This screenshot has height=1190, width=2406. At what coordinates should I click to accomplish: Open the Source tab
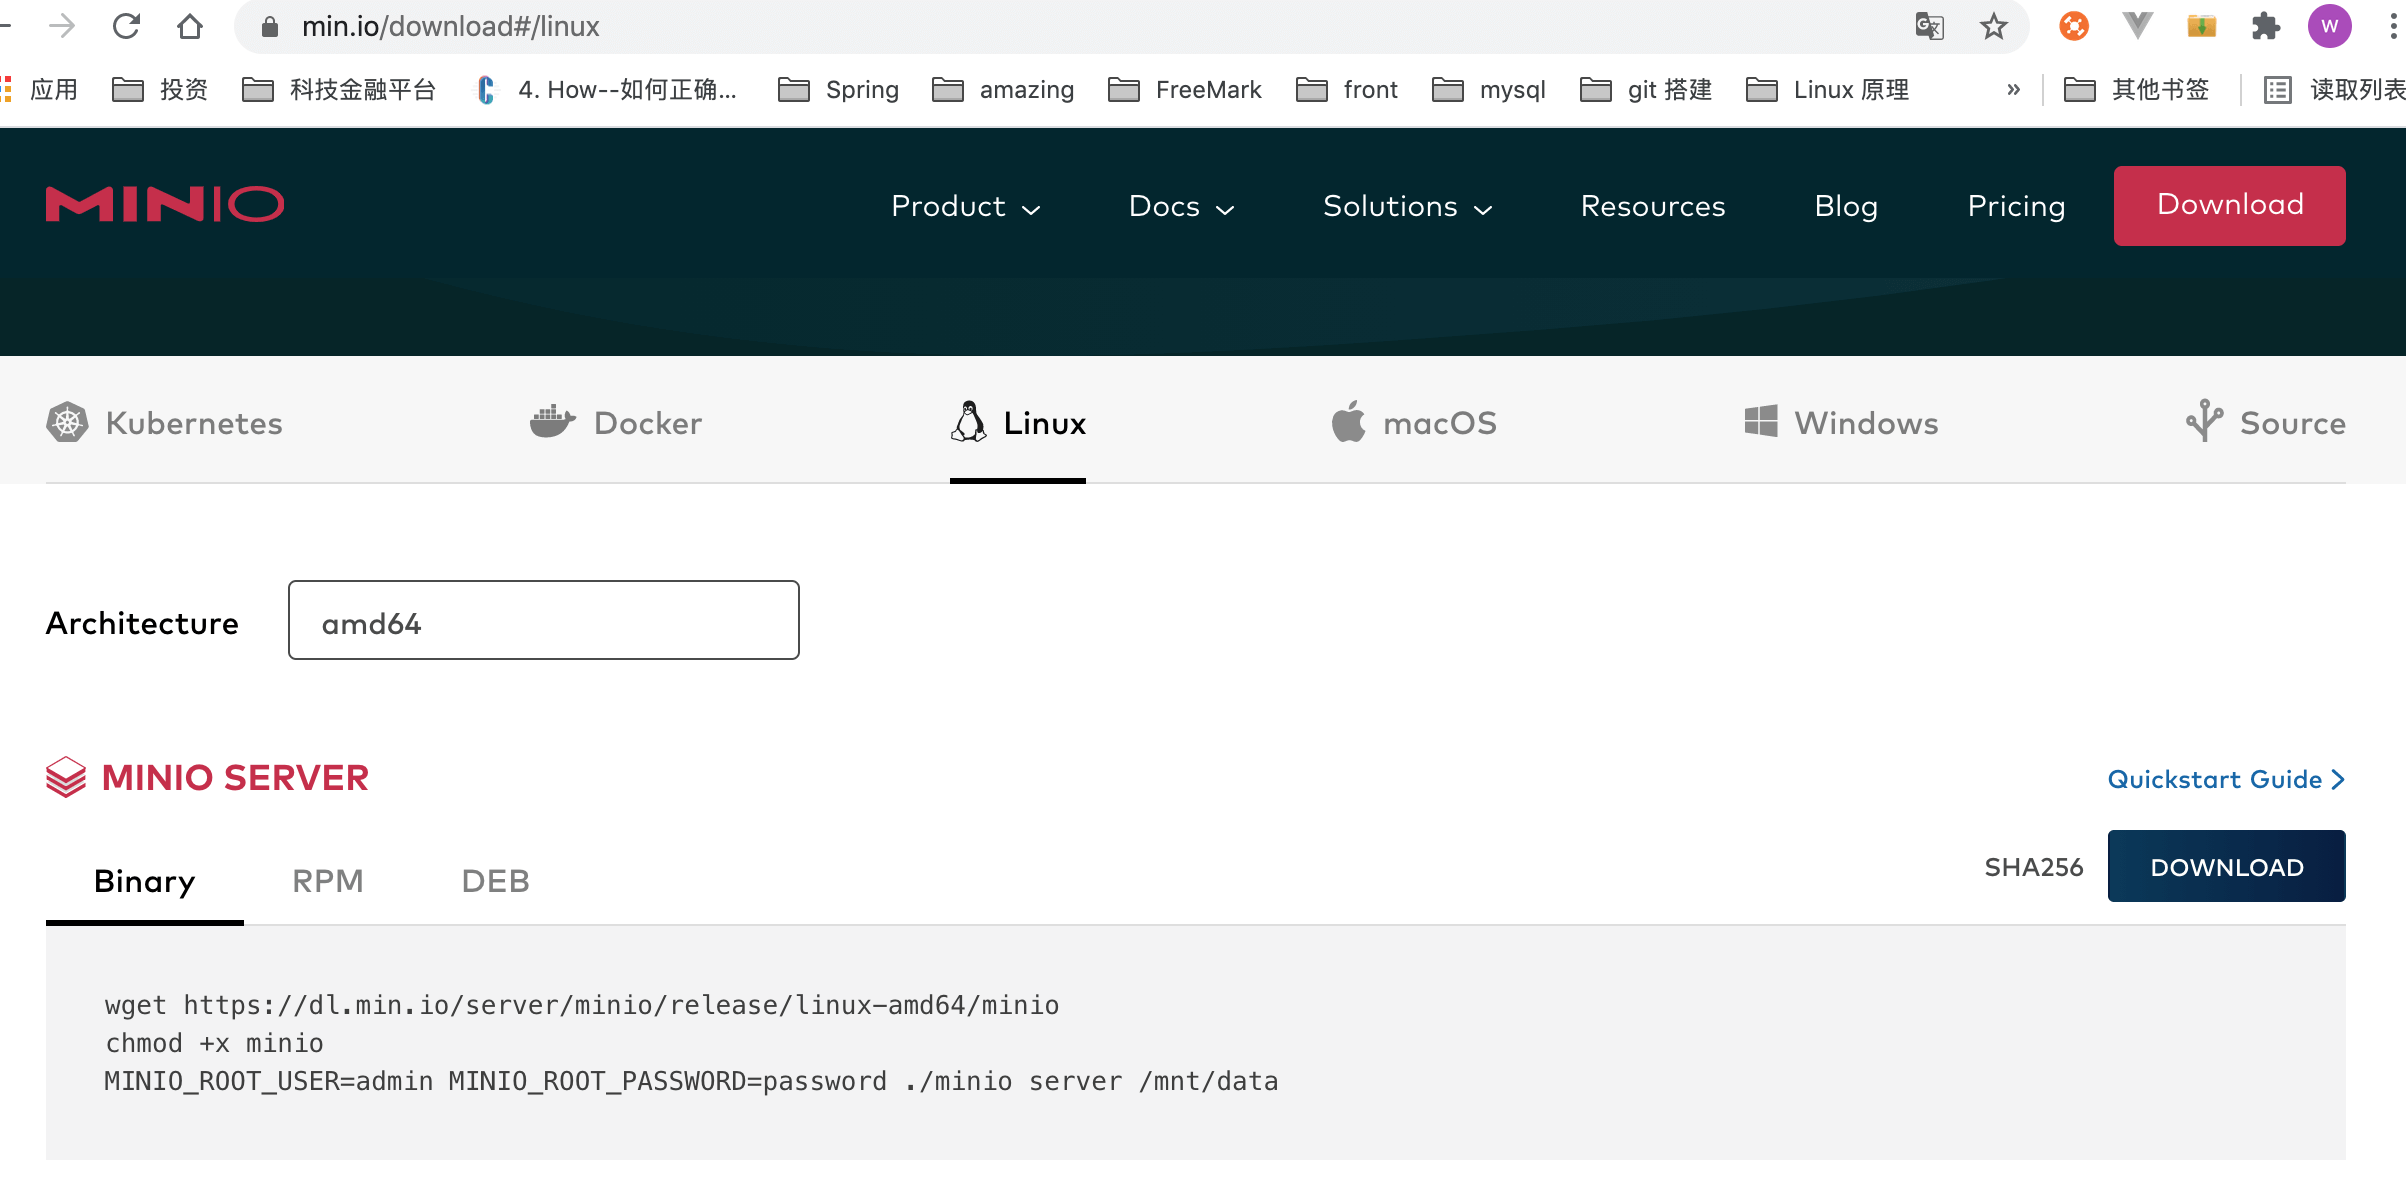tap(2266, 423)
